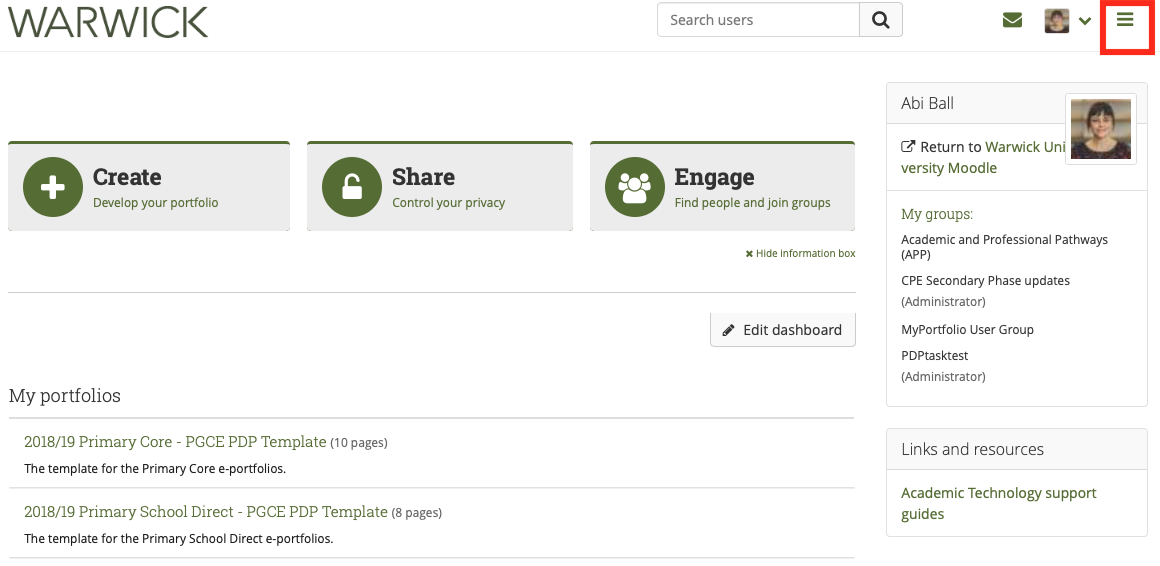Click the small user avatar in header
This screenshot has width=1160, height=566.
[1057, 21]
